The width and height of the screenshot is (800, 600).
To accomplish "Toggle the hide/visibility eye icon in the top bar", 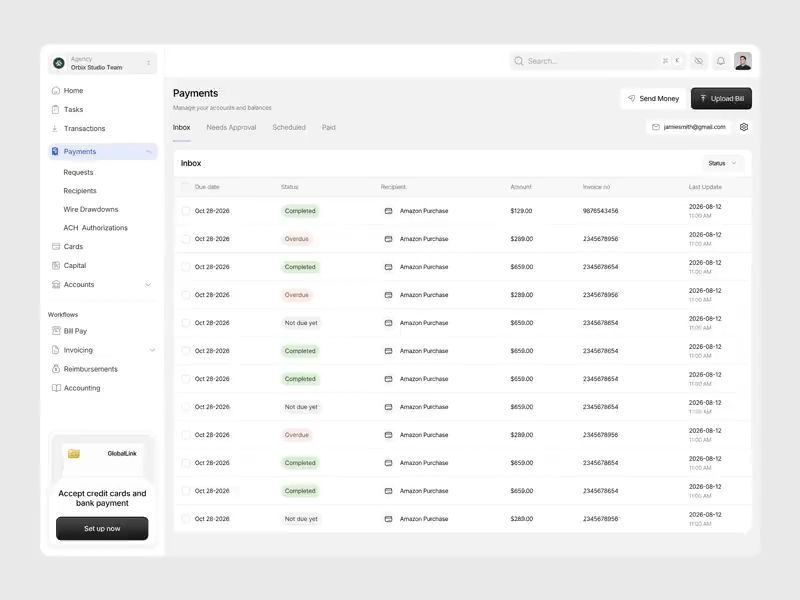I will [x=698, y=61].
